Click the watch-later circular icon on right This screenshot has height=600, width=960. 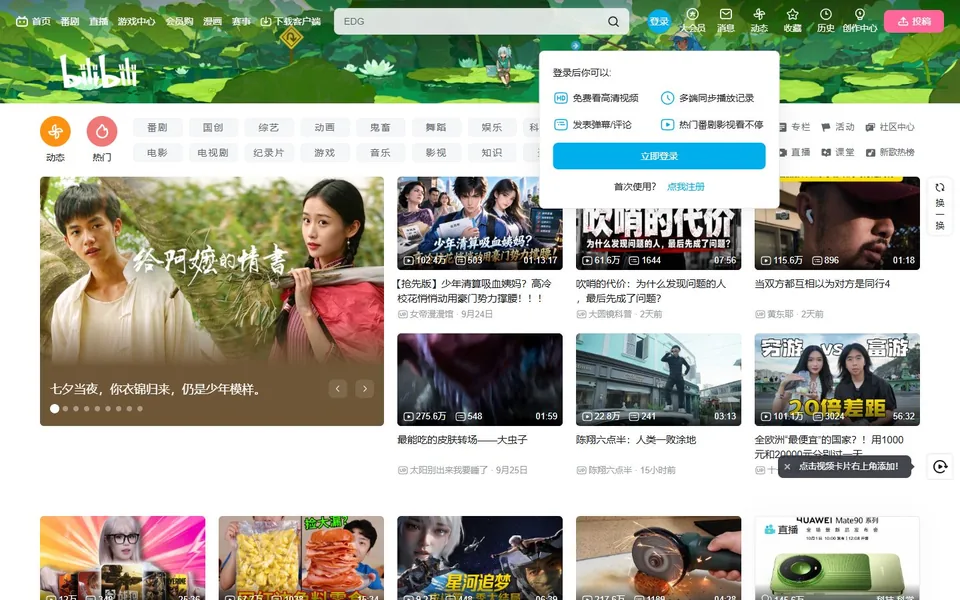[x=940, y=467]
